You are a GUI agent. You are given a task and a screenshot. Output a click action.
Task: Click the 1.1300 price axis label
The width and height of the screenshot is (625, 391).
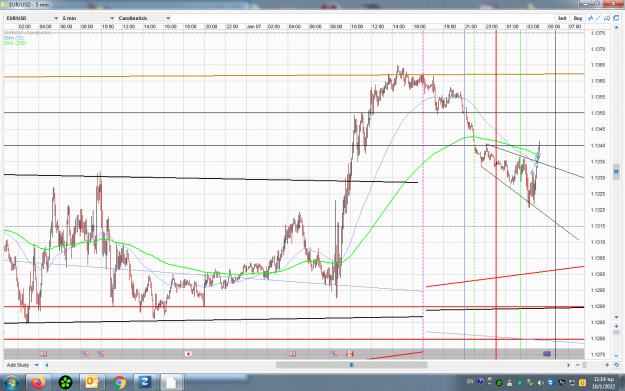[x=597, y=274]
